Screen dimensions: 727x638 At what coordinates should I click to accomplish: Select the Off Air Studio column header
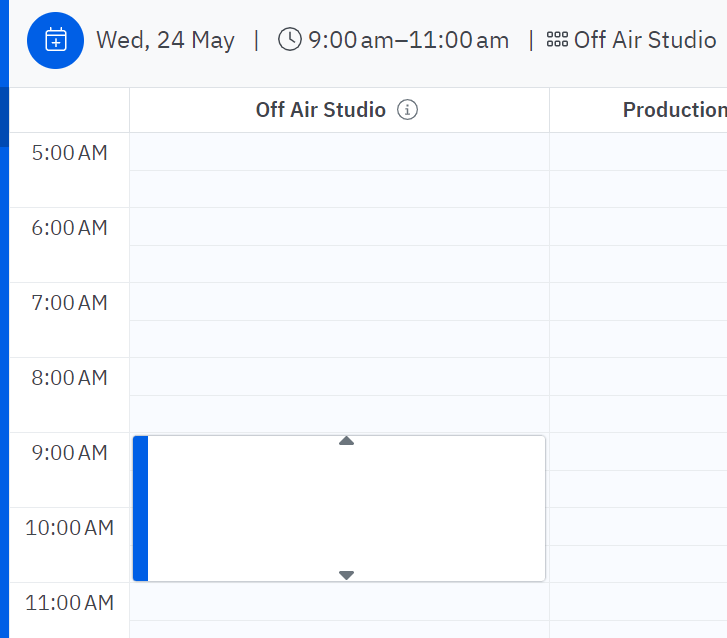(x=320, y=110)
